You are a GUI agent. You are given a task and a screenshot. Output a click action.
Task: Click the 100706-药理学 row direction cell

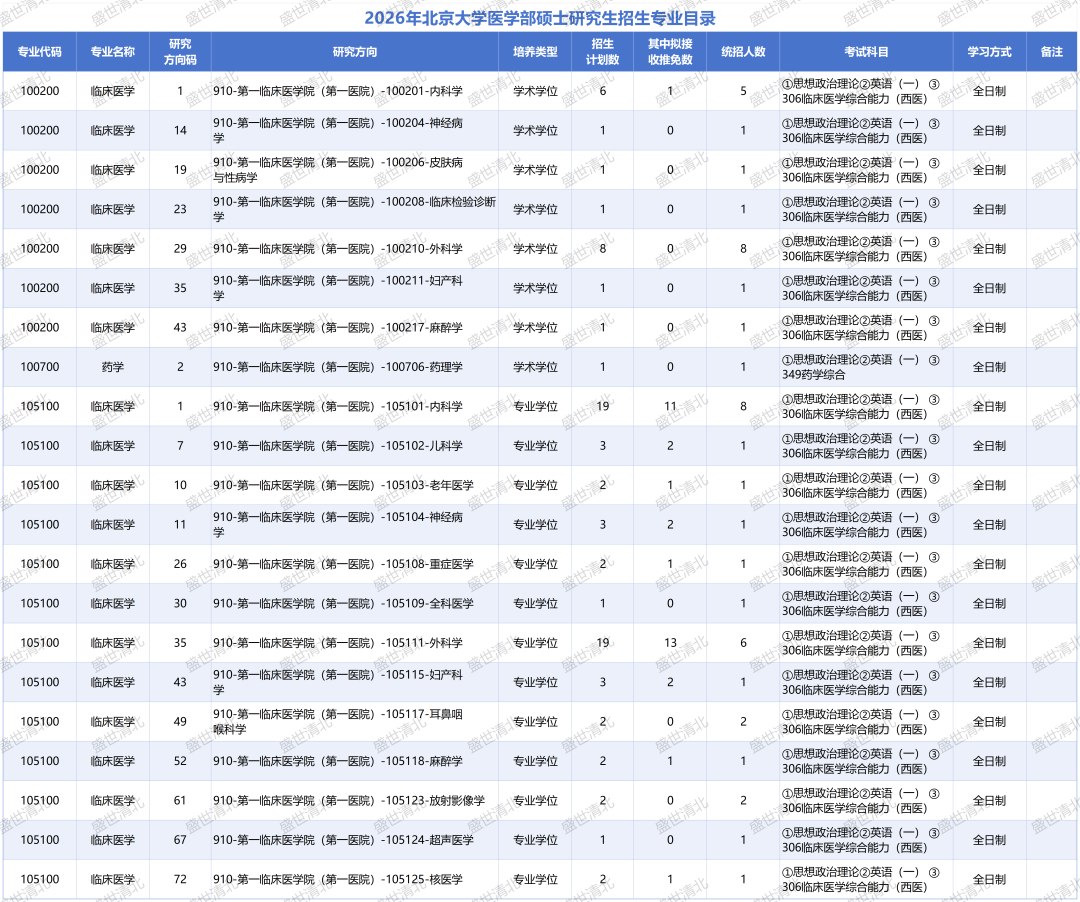[355, 367]
